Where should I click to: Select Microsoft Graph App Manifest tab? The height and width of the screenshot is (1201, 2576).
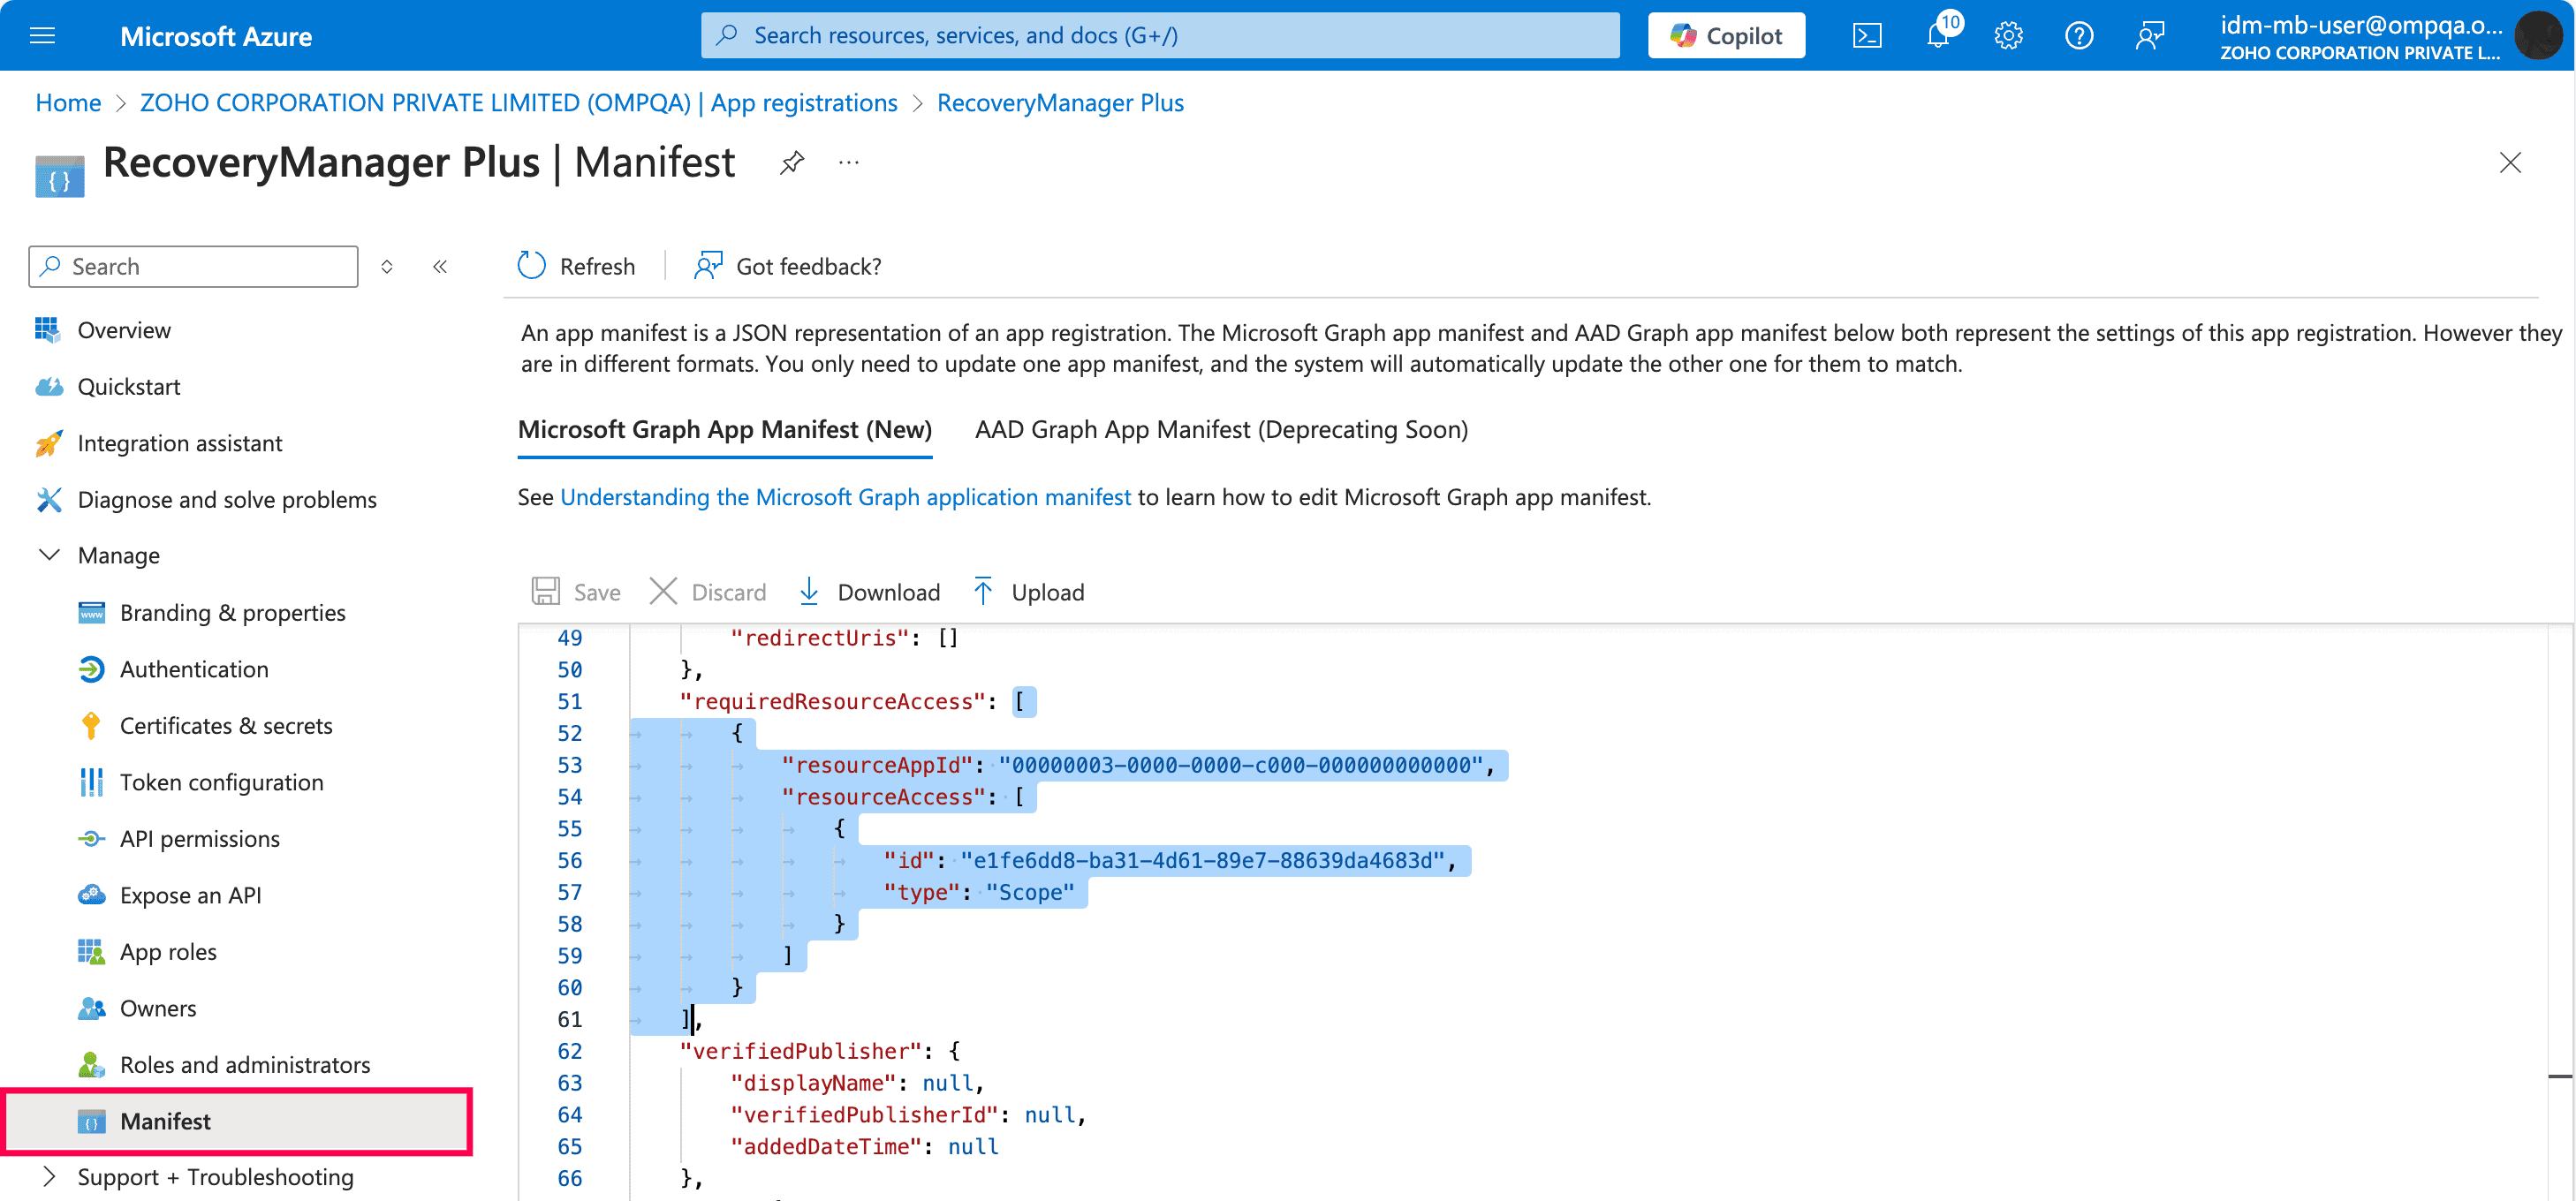coord(723,430)
